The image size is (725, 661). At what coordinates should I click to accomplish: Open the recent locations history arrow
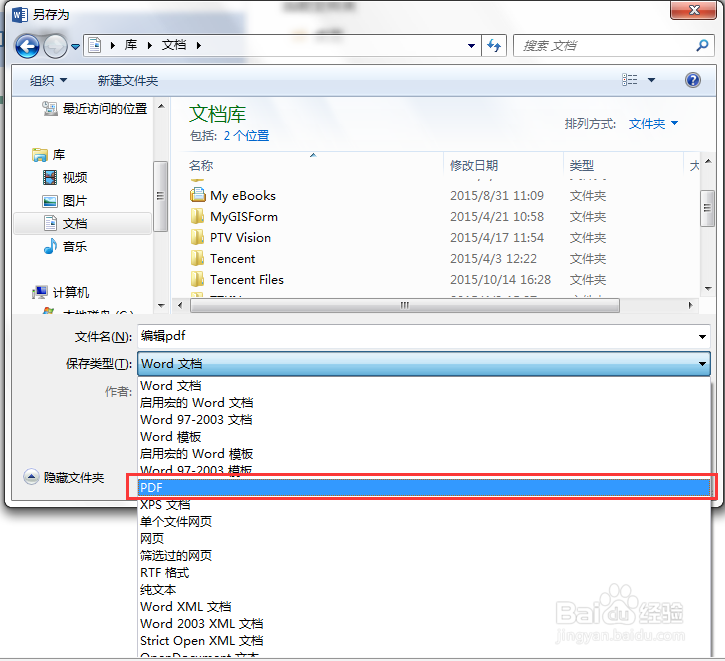coord(75,47)
